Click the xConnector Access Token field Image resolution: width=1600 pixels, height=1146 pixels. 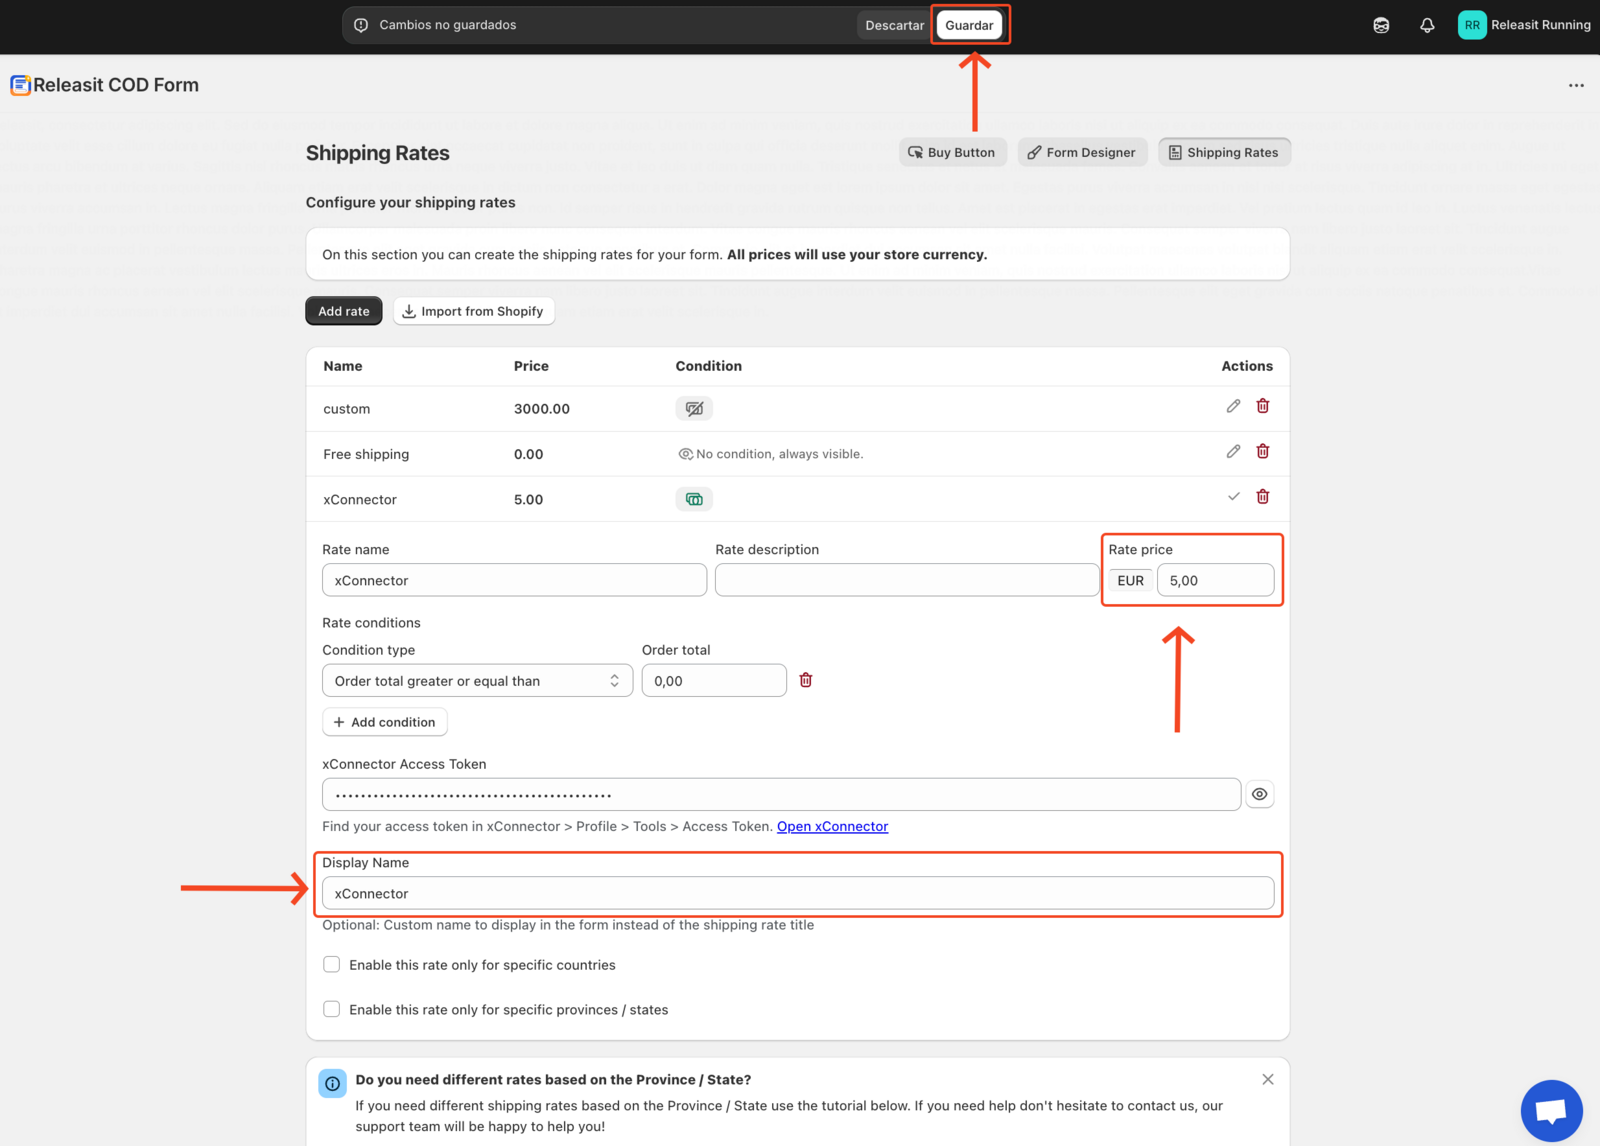pos(781,795)
